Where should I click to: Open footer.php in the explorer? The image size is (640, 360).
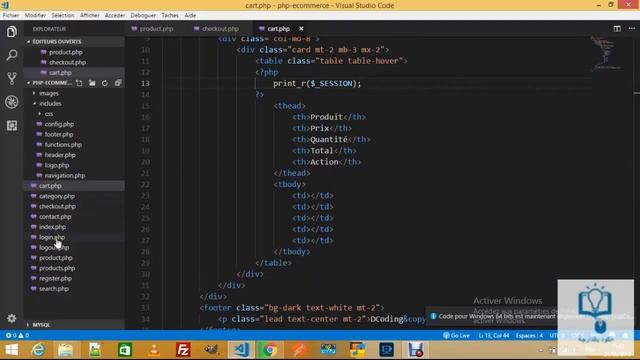[x=59, y=134]
